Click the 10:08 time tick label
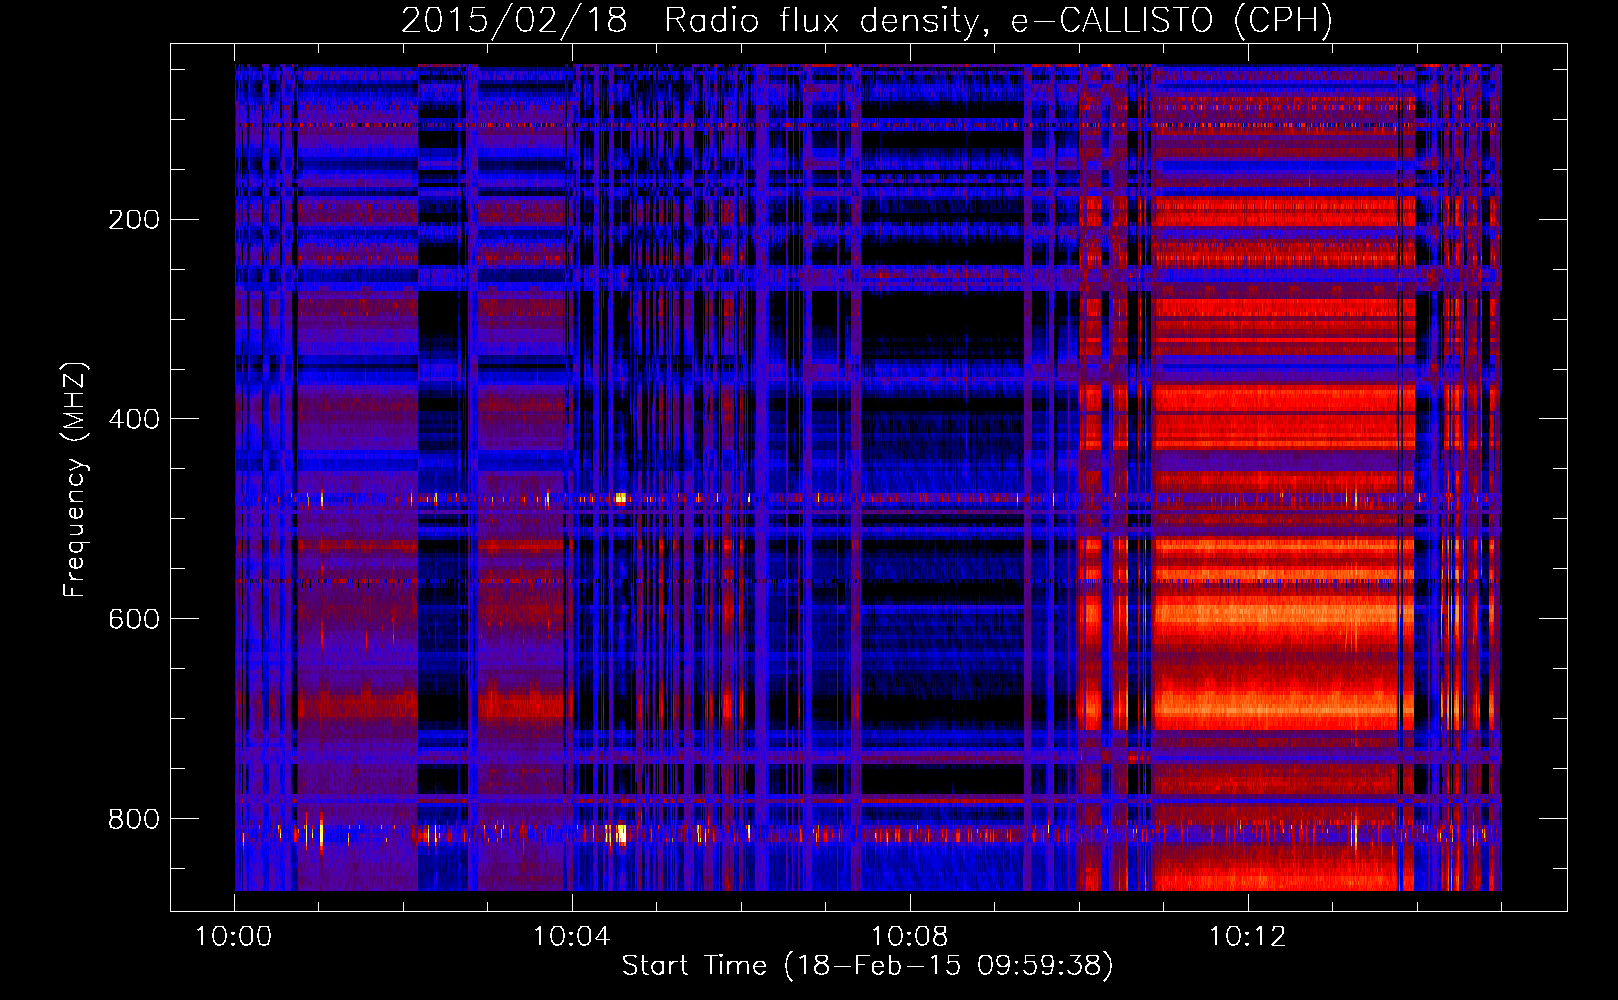 [x=910, y=937]
